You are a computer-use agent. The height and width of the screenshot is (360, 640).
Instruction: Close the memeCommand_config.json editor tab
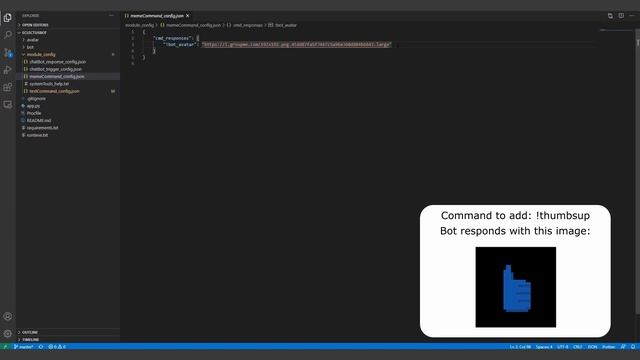coord(187,16)
